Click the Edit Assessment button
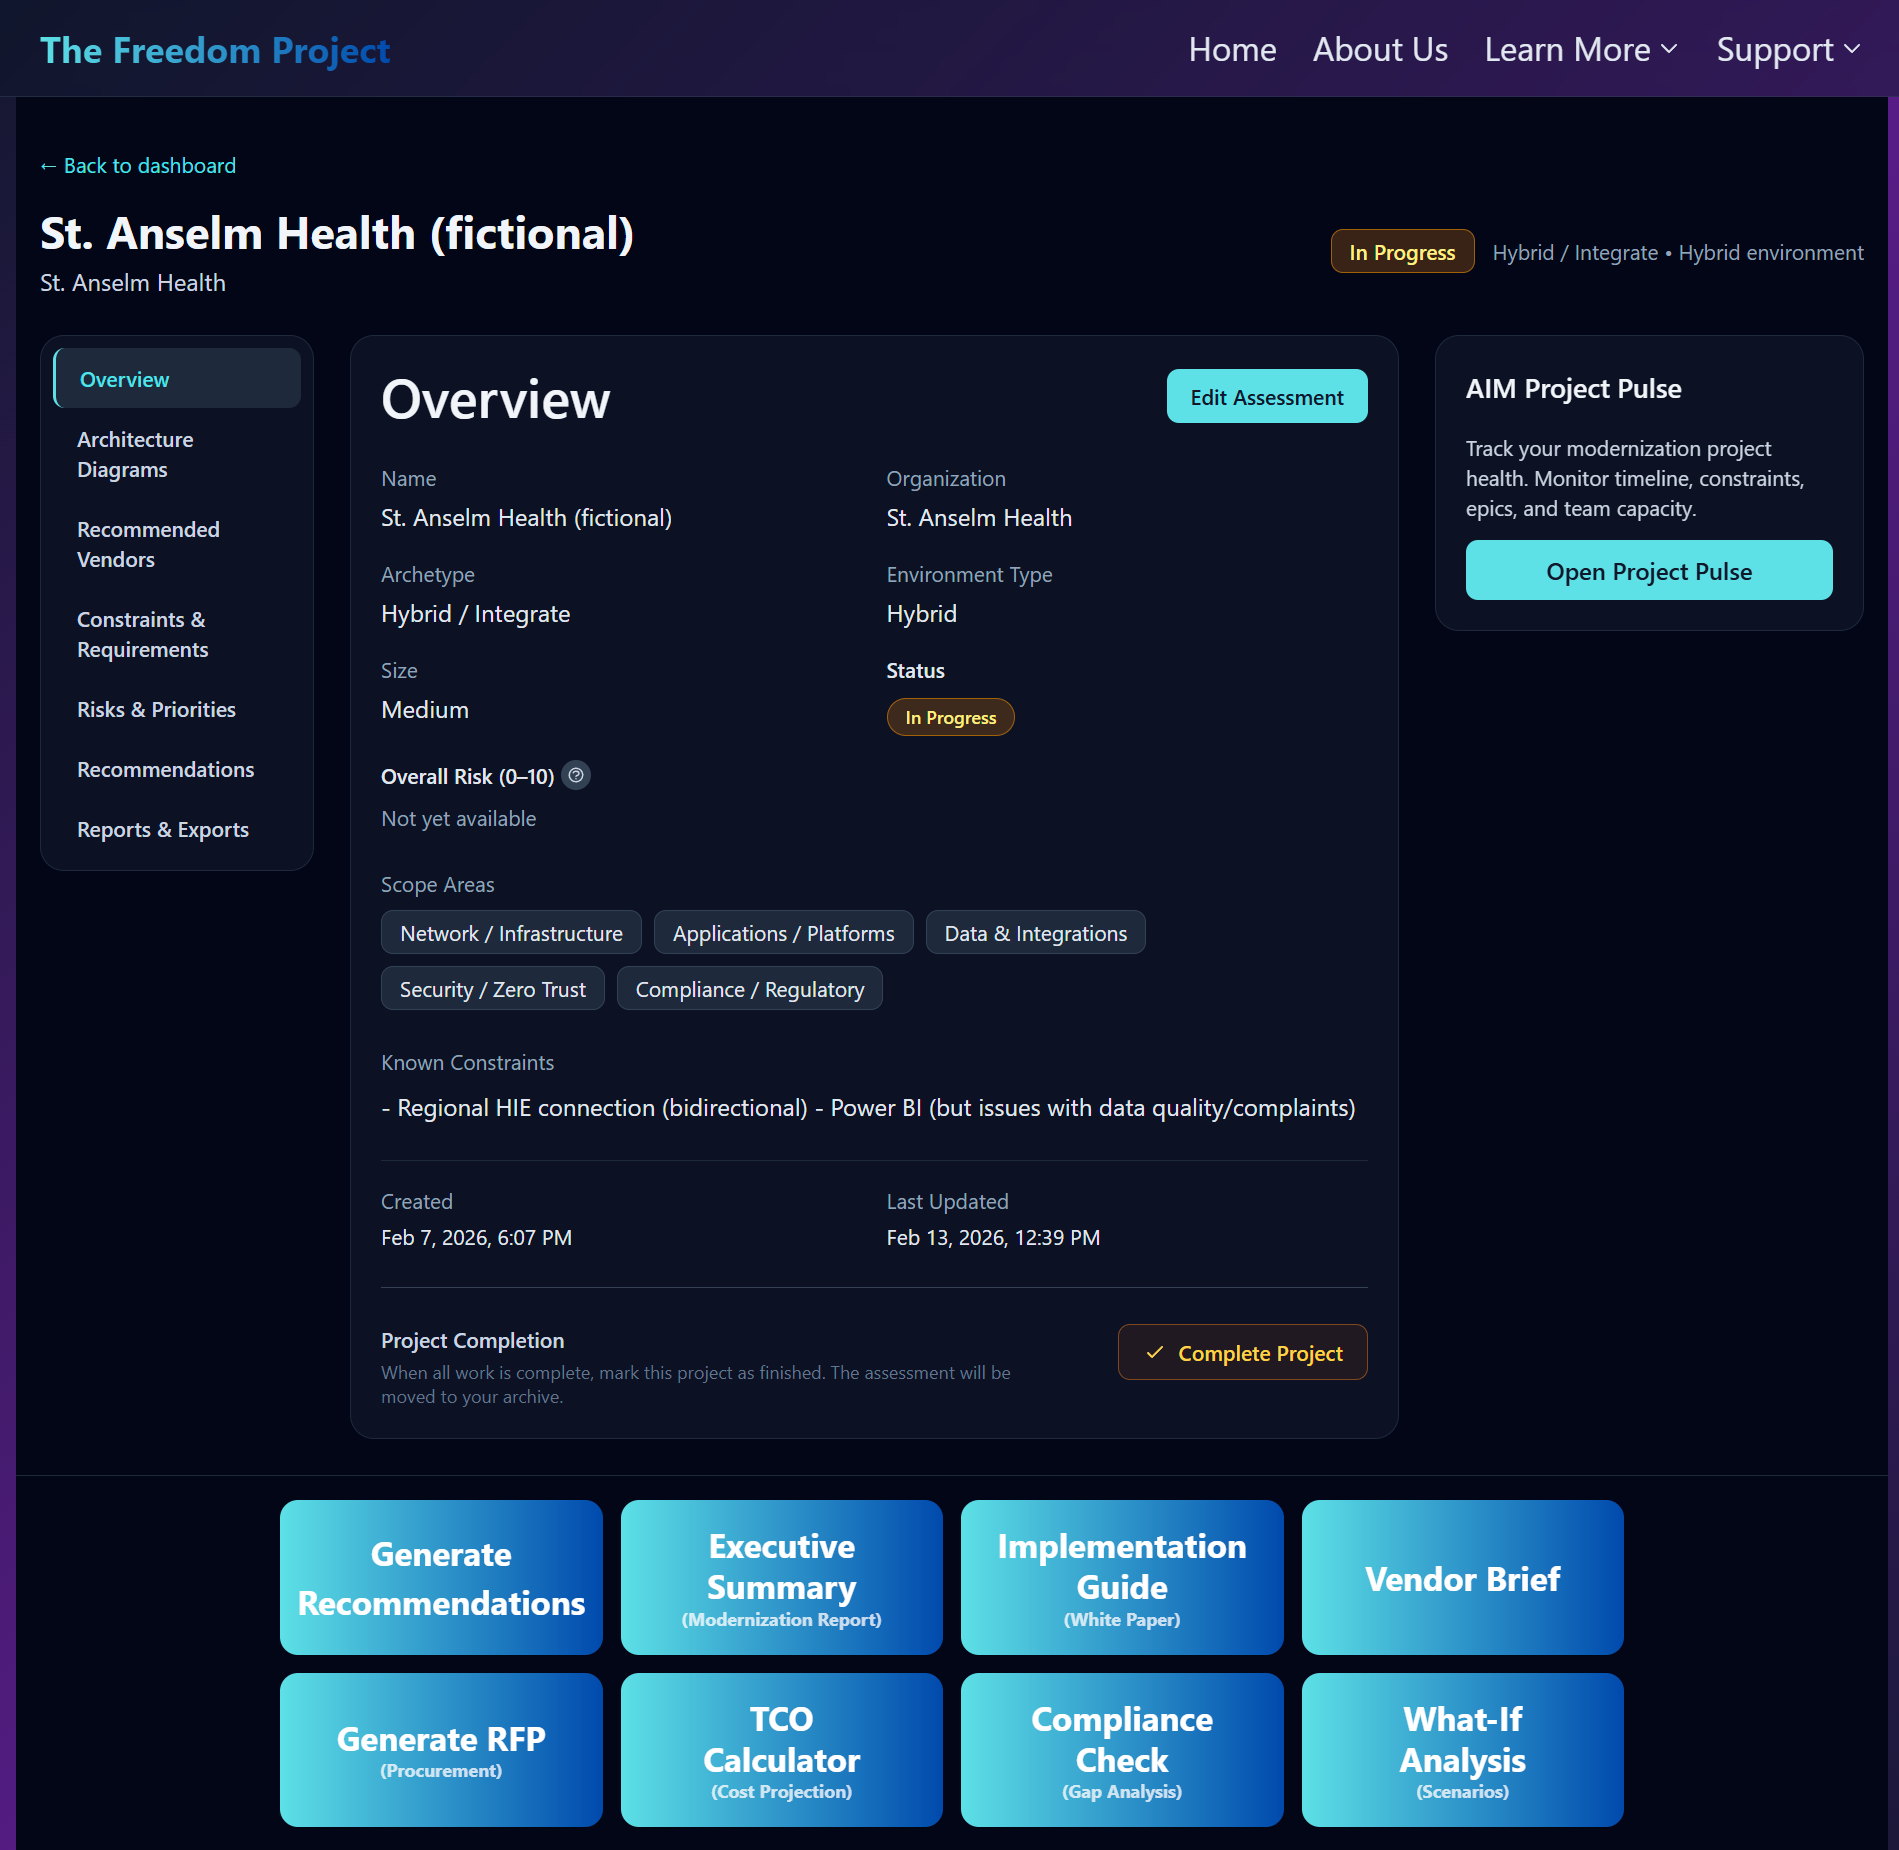 click(x=1266, y=396)
